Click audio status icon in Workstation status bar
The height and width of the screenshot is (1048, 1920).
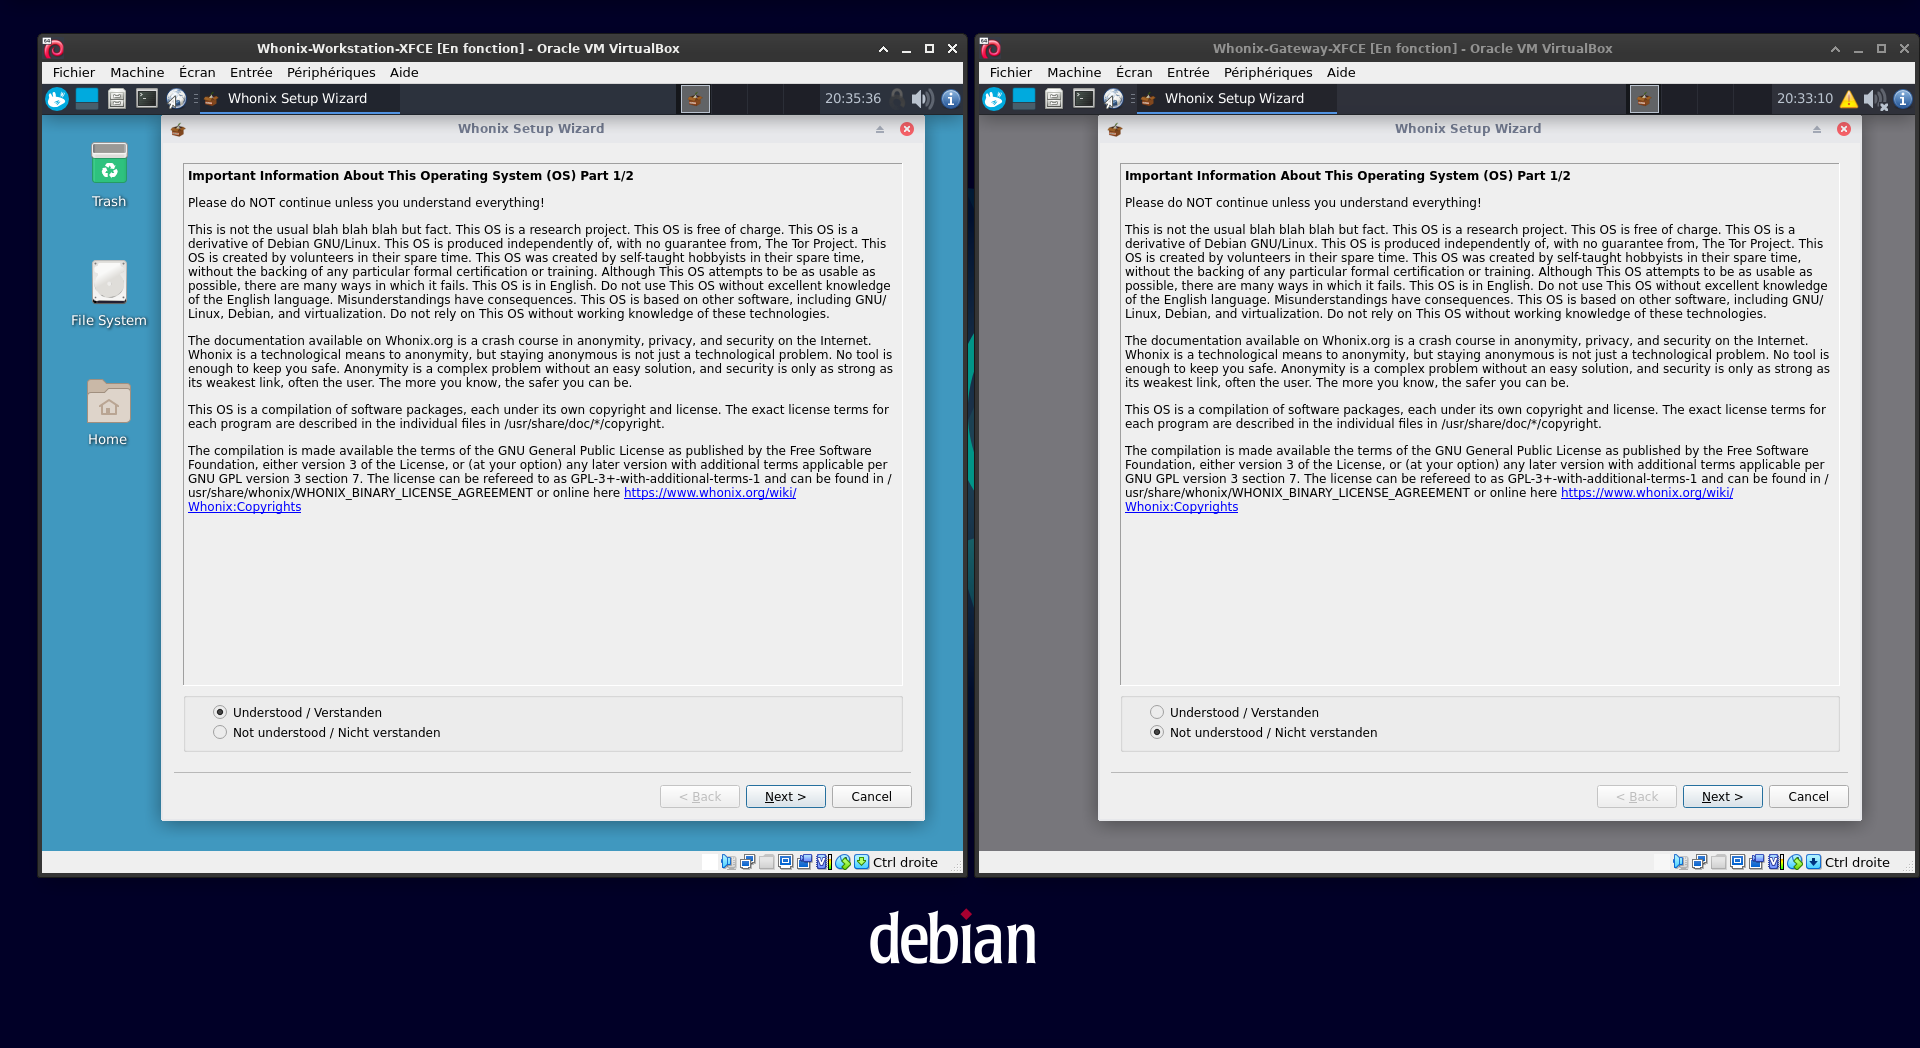click(x=729, y=862)
